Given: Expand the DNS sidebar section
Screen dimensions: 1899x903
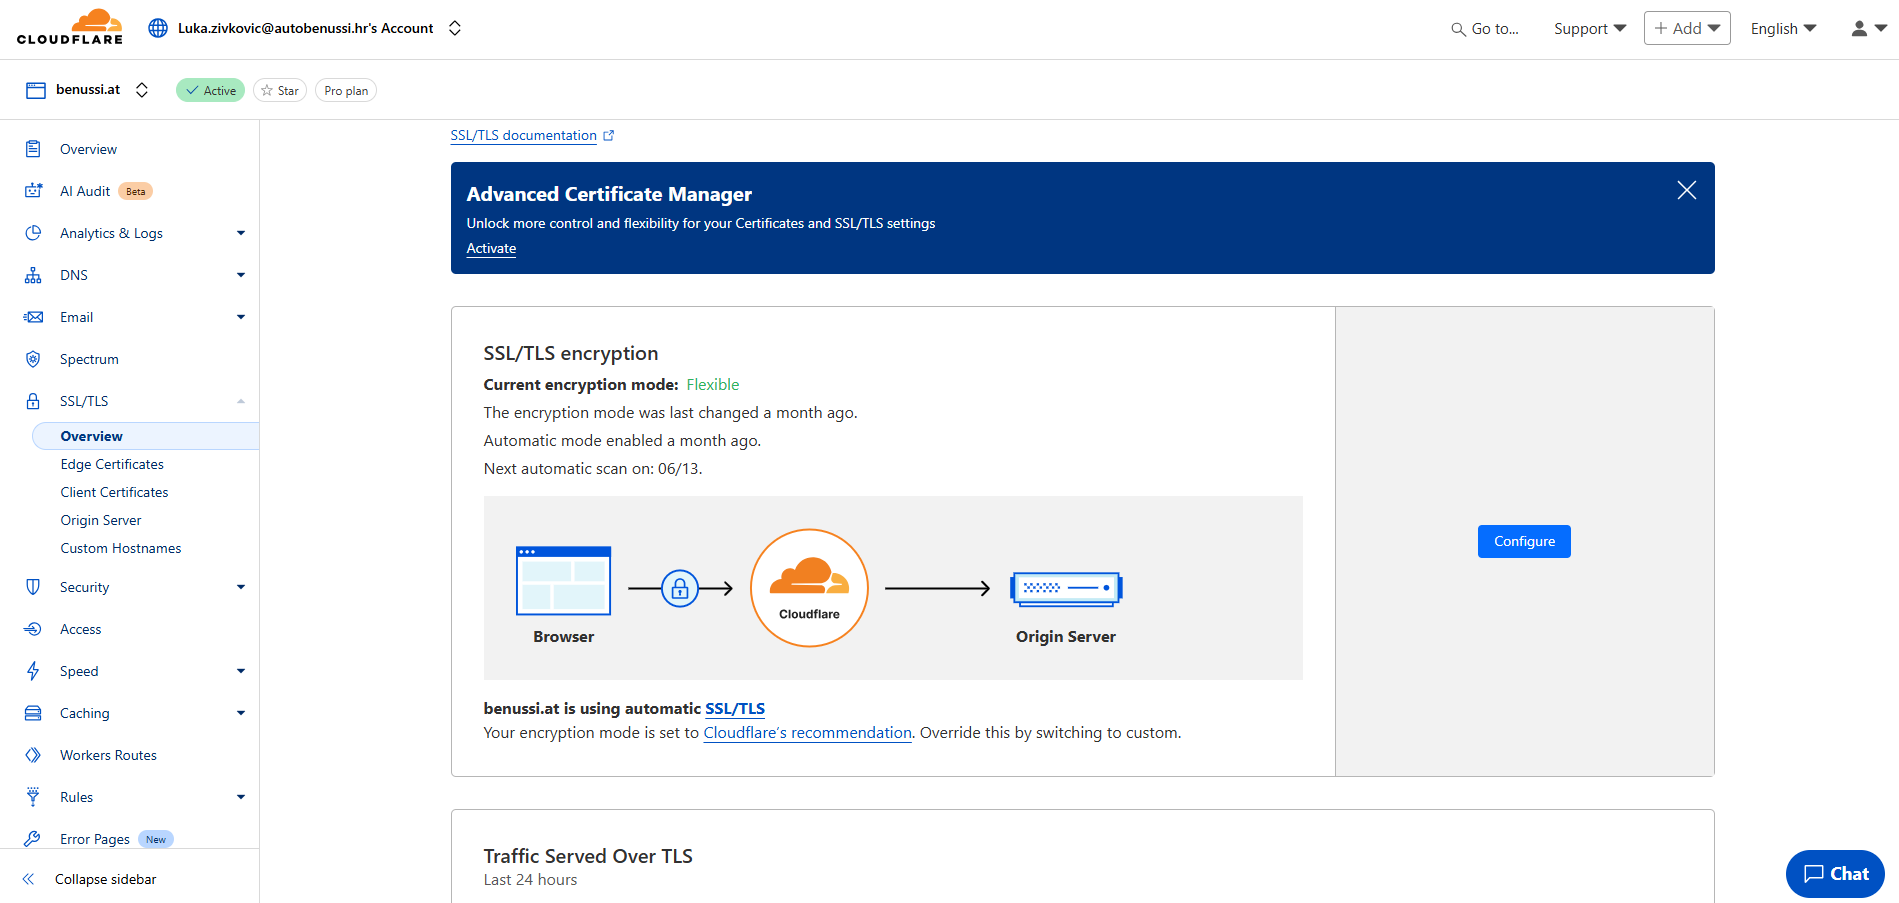Looking at the screenshot, I should 240,275.
